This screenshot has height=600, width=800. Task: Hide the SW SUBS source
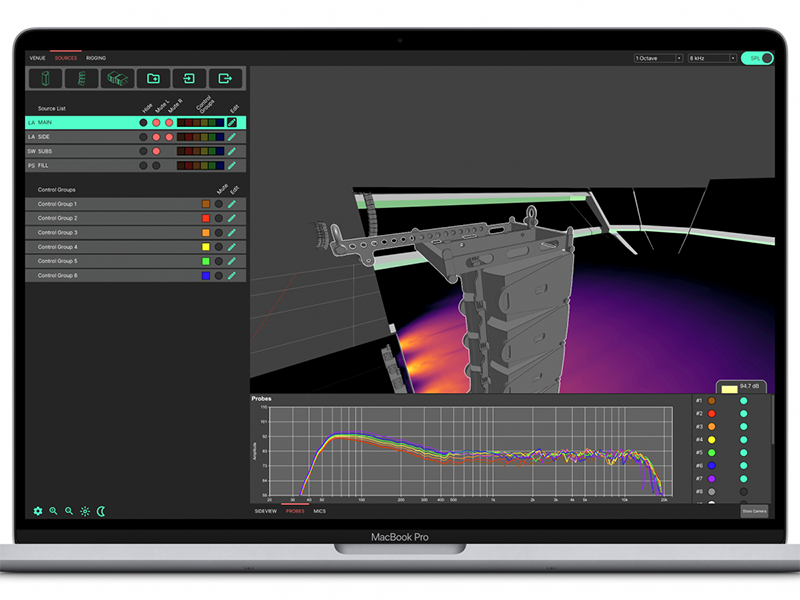pos(143,151)
